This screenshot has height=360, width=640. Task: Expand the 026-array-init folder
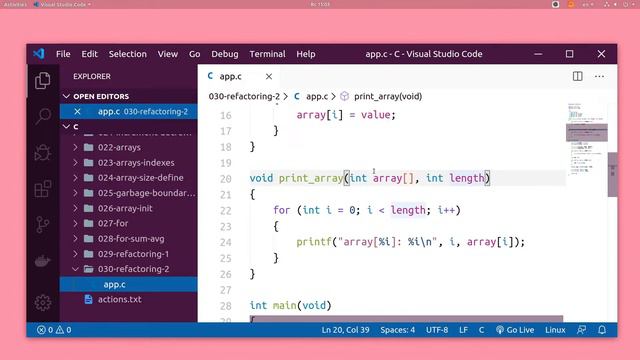pyautogui.click(x=128, y=208)
